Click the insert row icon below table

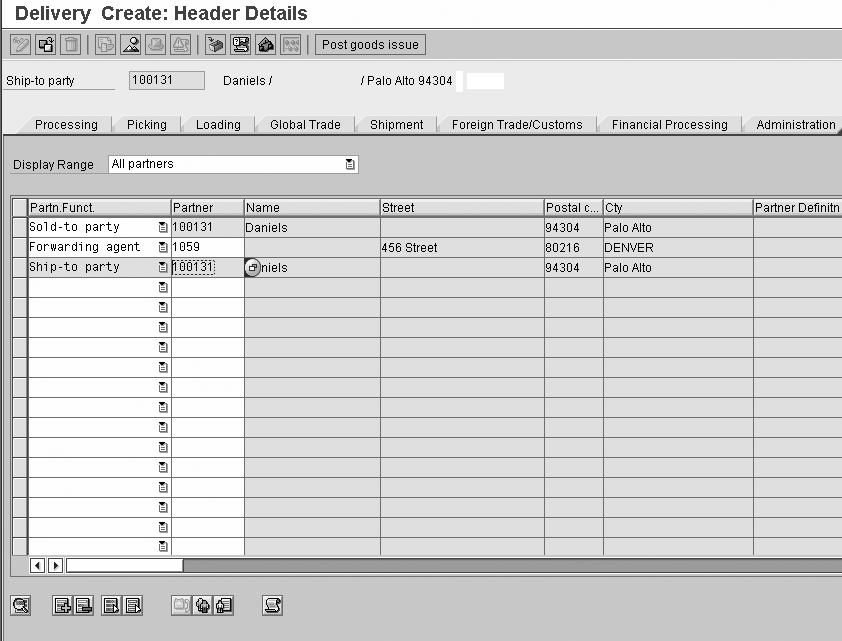coord(62,606)
